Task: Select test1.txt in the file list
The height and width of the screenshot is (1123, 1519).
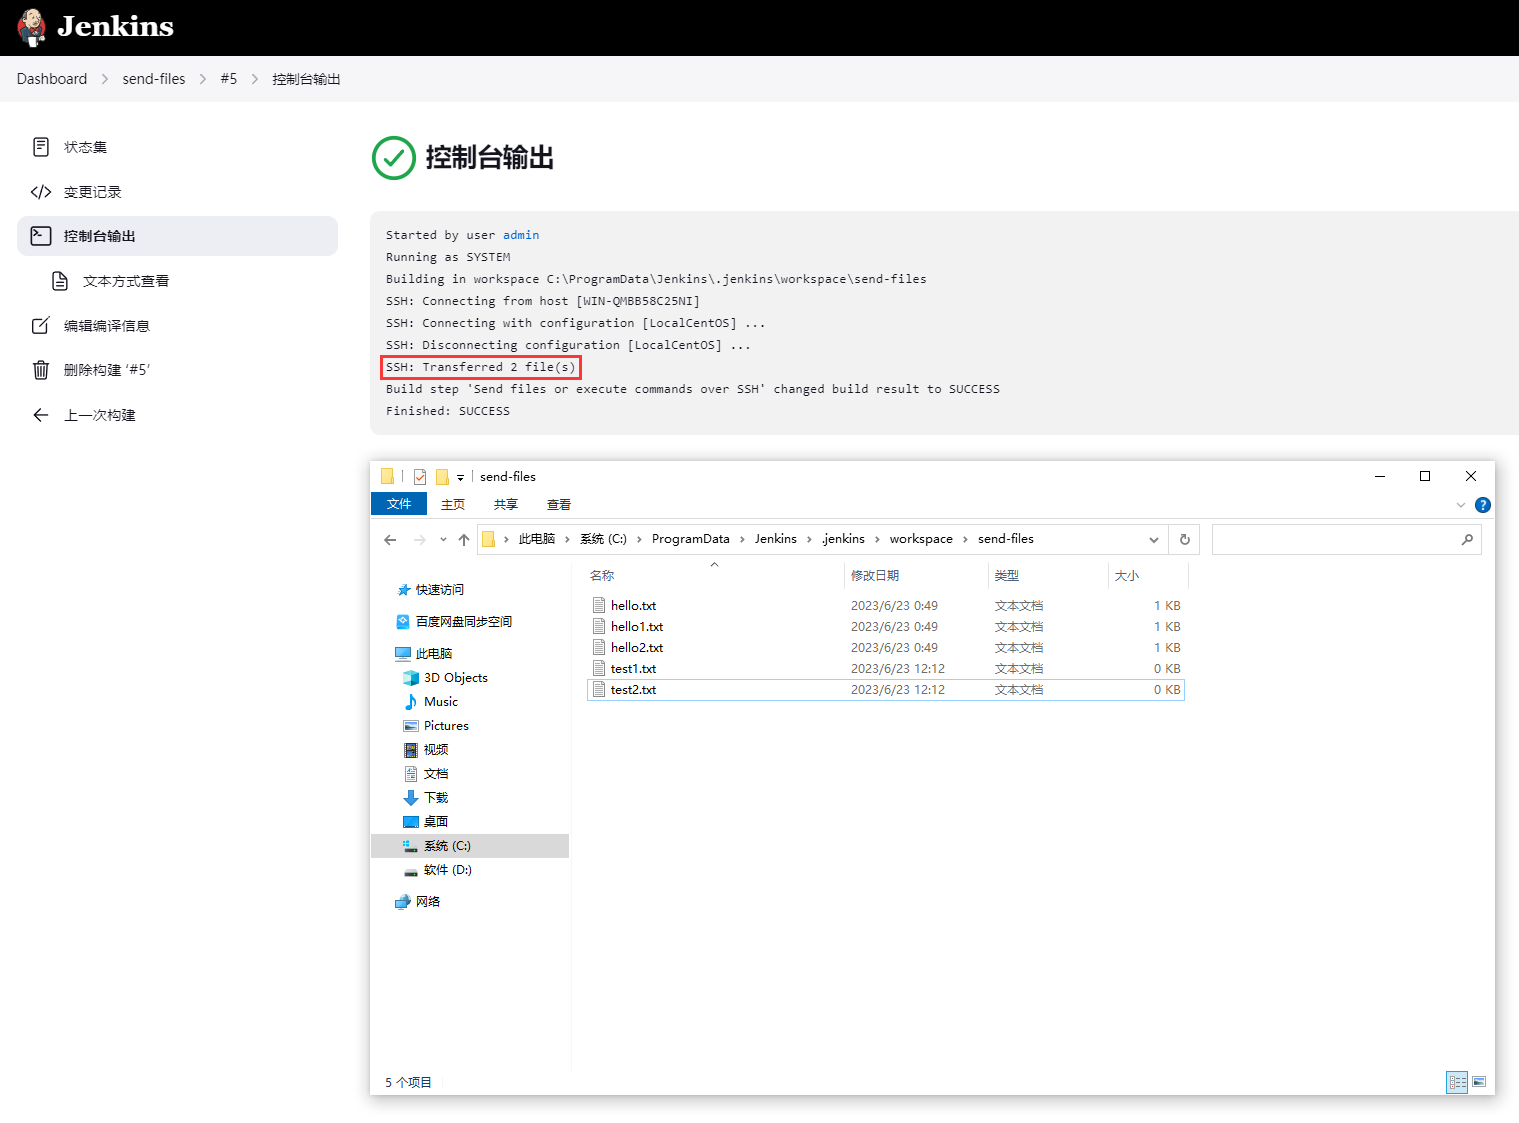Action: point(633,668)
